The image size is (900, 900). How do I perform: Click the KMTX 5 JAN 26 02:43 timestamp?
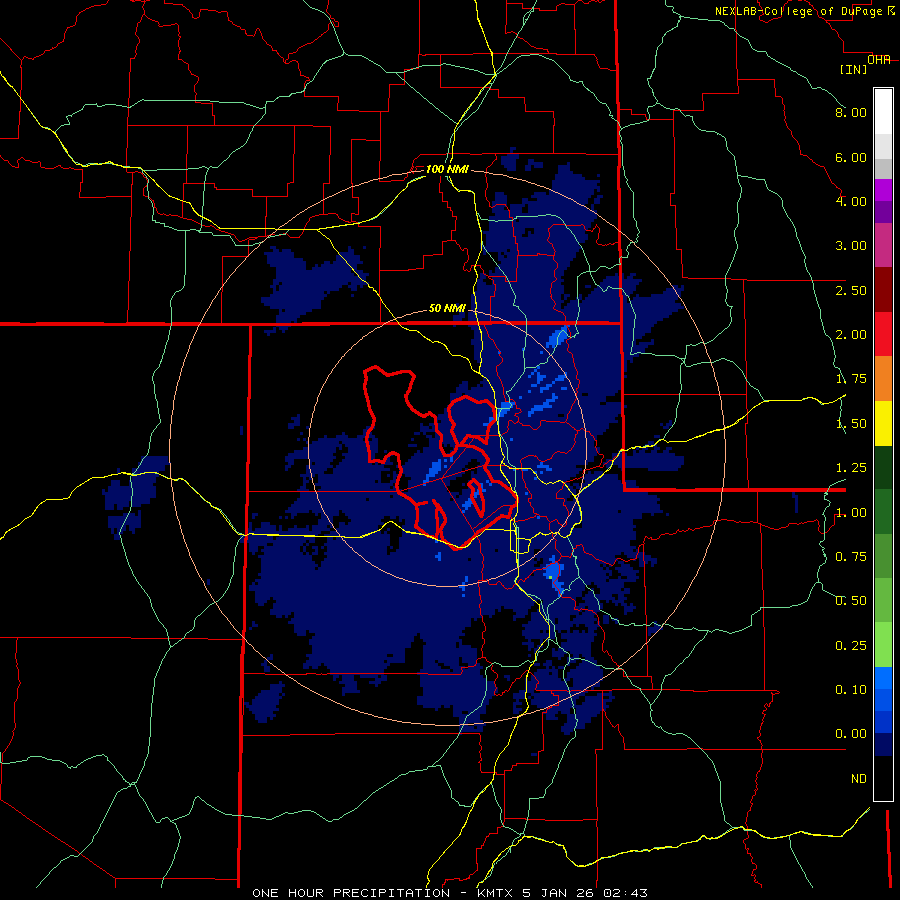pyautogui.click(x=562, y=893)
